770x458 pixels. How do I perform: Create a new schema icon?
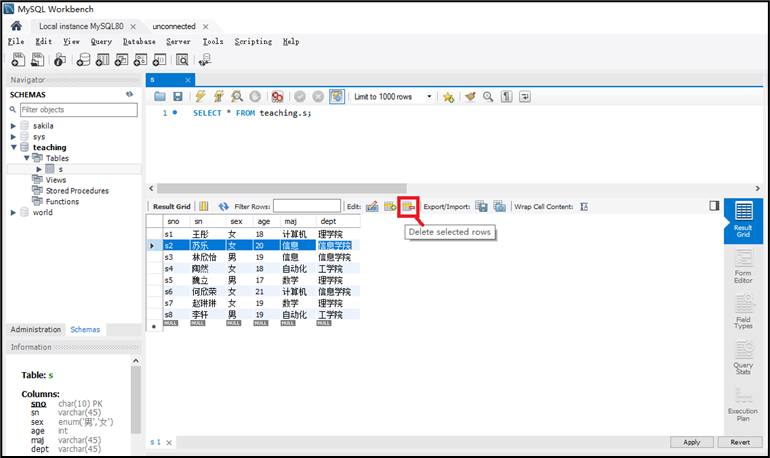[83, 60]
